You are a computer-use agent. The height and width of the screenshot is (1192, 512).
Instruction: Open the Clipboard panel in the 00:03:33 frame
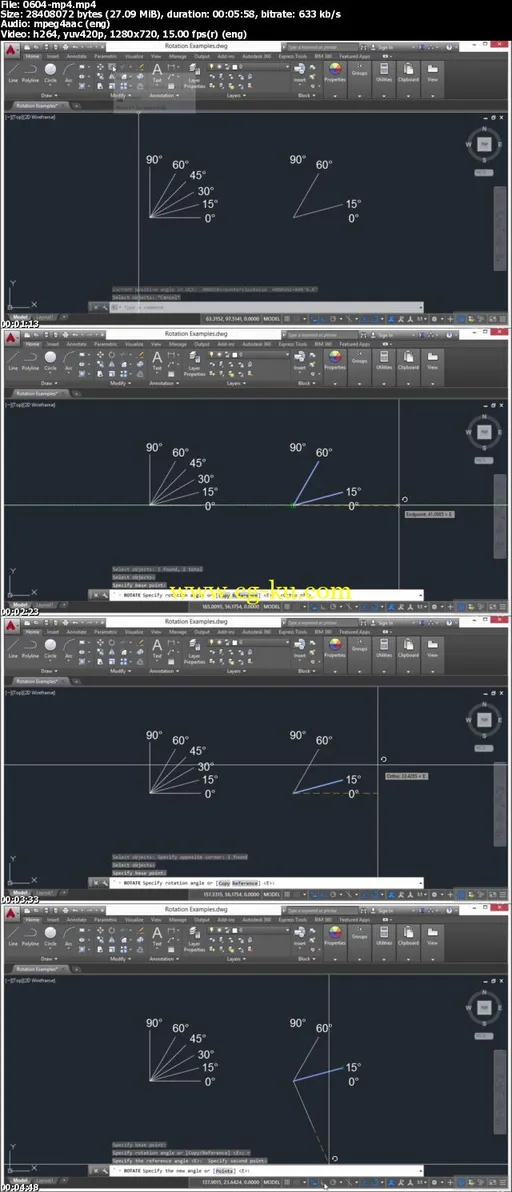point(408,648)
